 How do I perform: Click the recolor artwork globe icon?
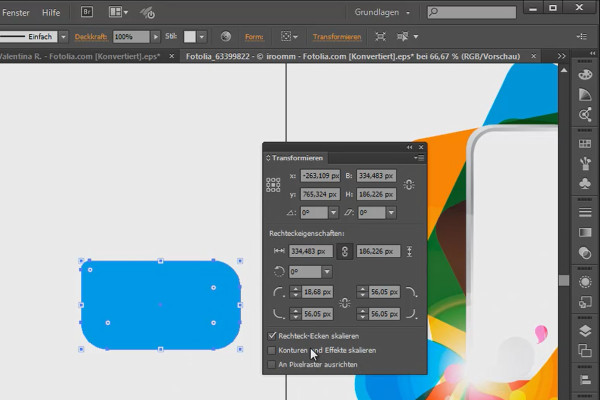[226, 36]
